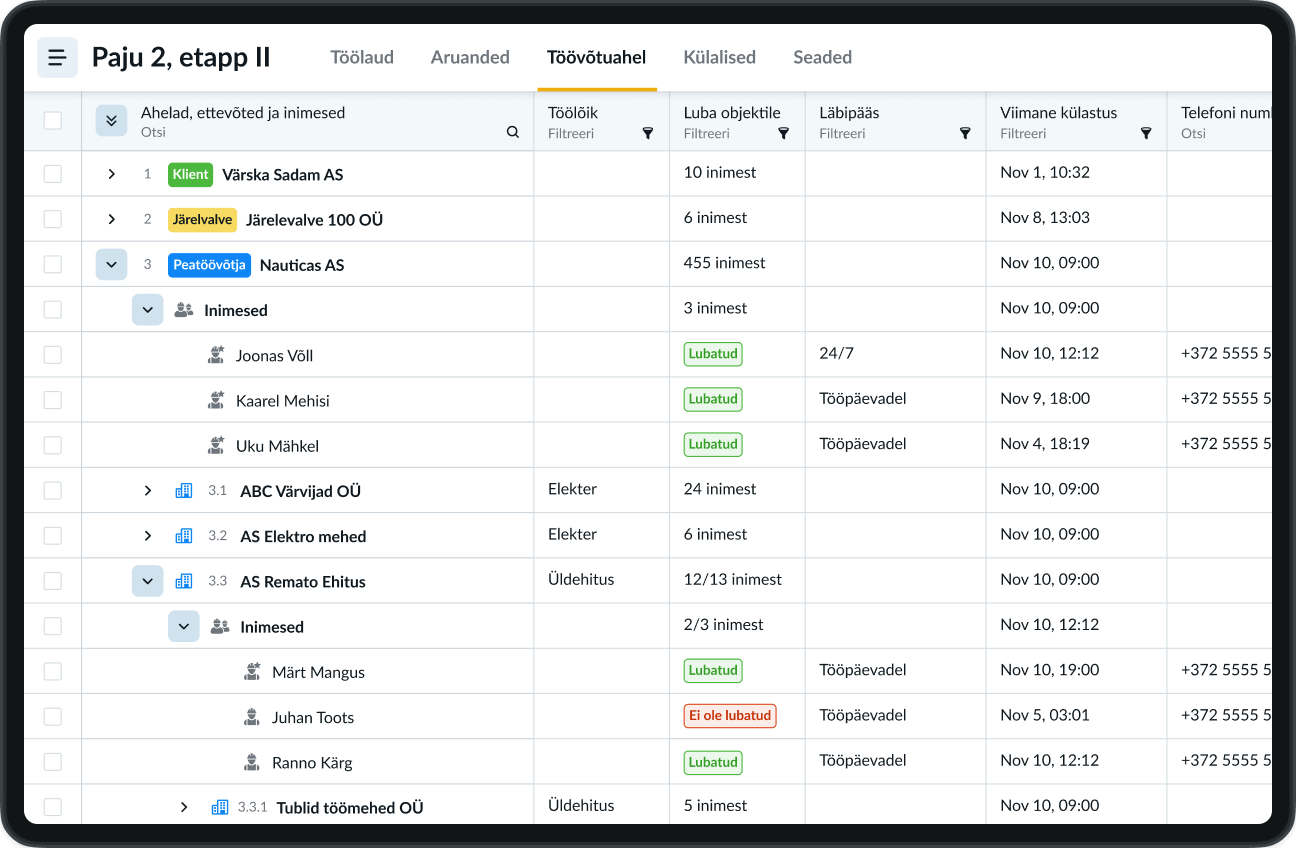Select the checkbox for Juhan Toots row
This screenshot has width=1296, height=848.
53,717
